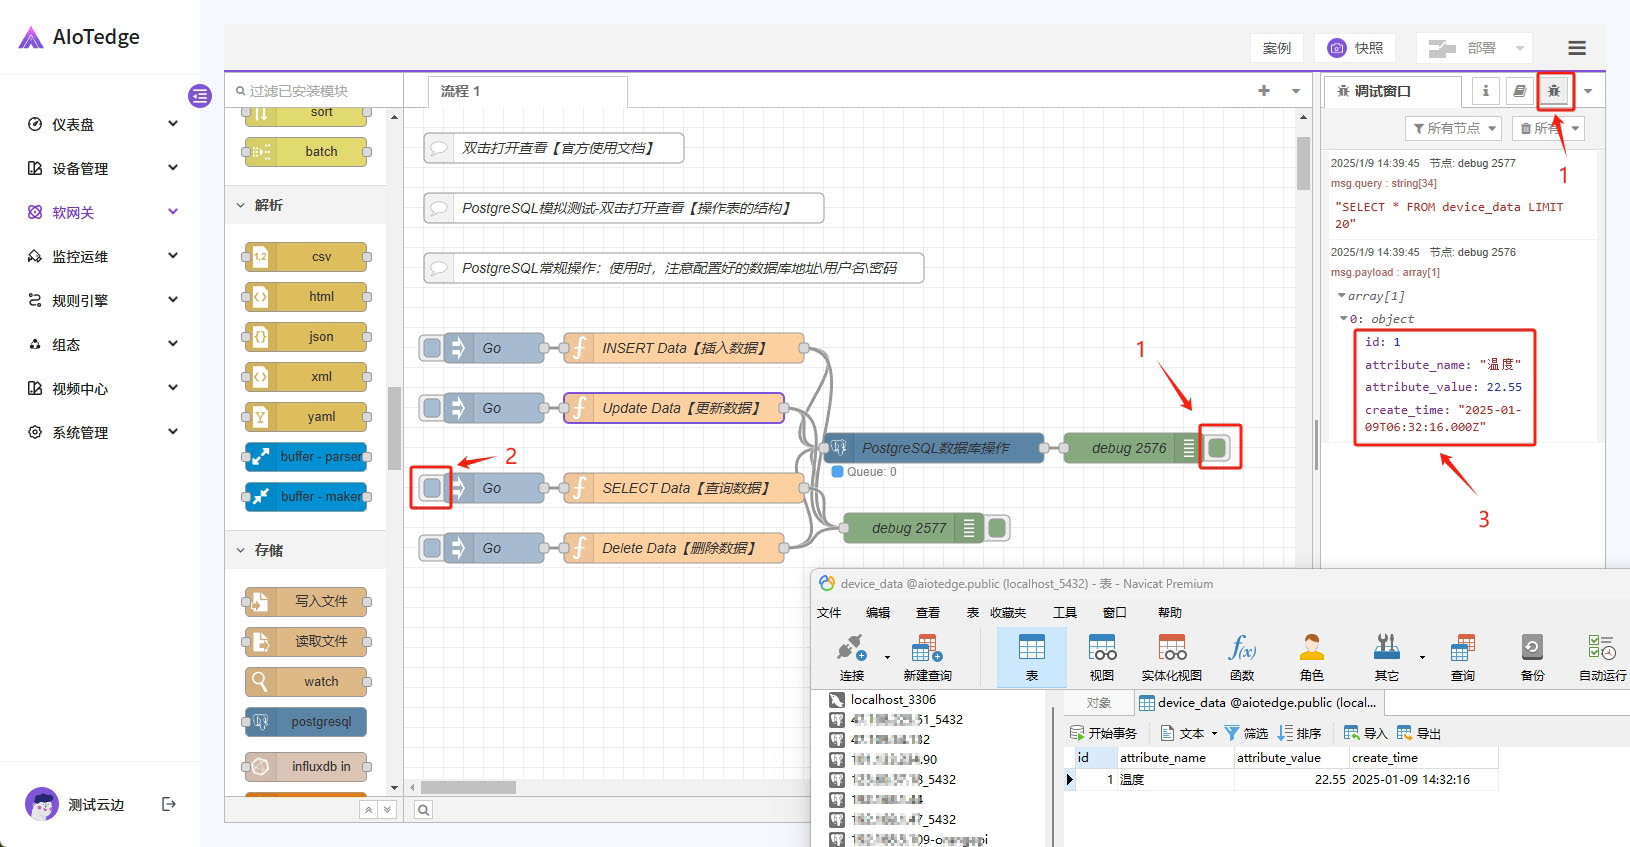Image resolution: width=1630 pixels, height=847 pixels.
Task: Click the hamburger menu in top bar
Action: point(1577,48)
